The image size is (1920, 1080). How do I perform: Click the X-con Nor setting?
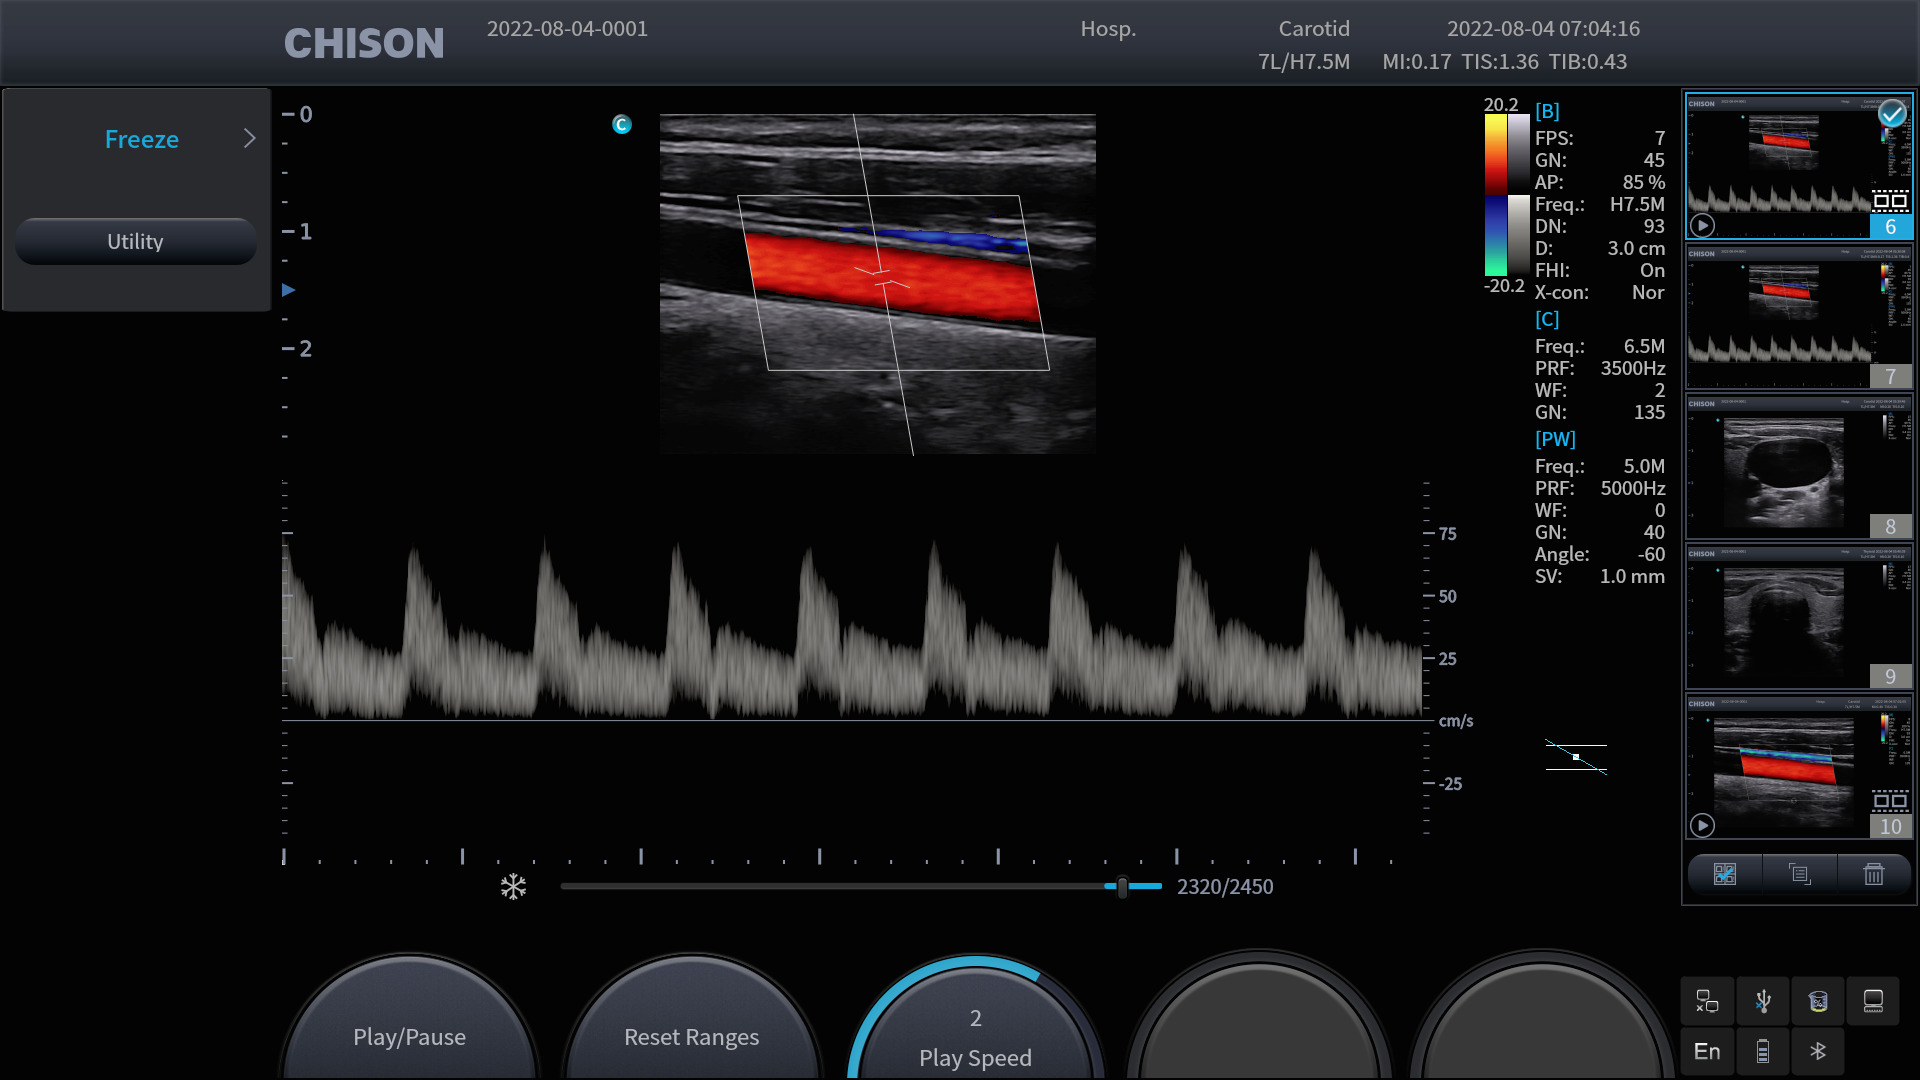pyautogui.click(x=1648, y=292)
